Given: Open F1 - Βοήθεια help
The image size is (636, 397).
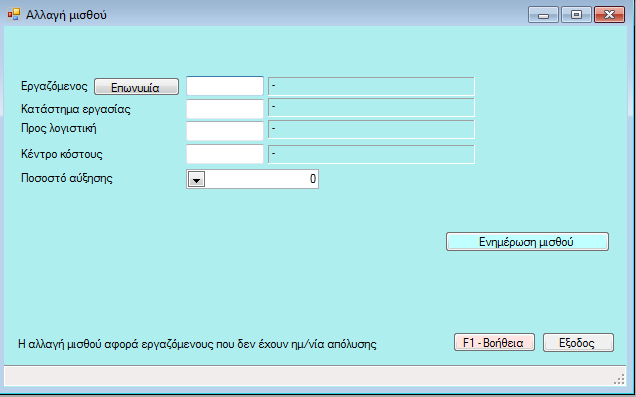Looking at the screenshot, I should 494,343.
